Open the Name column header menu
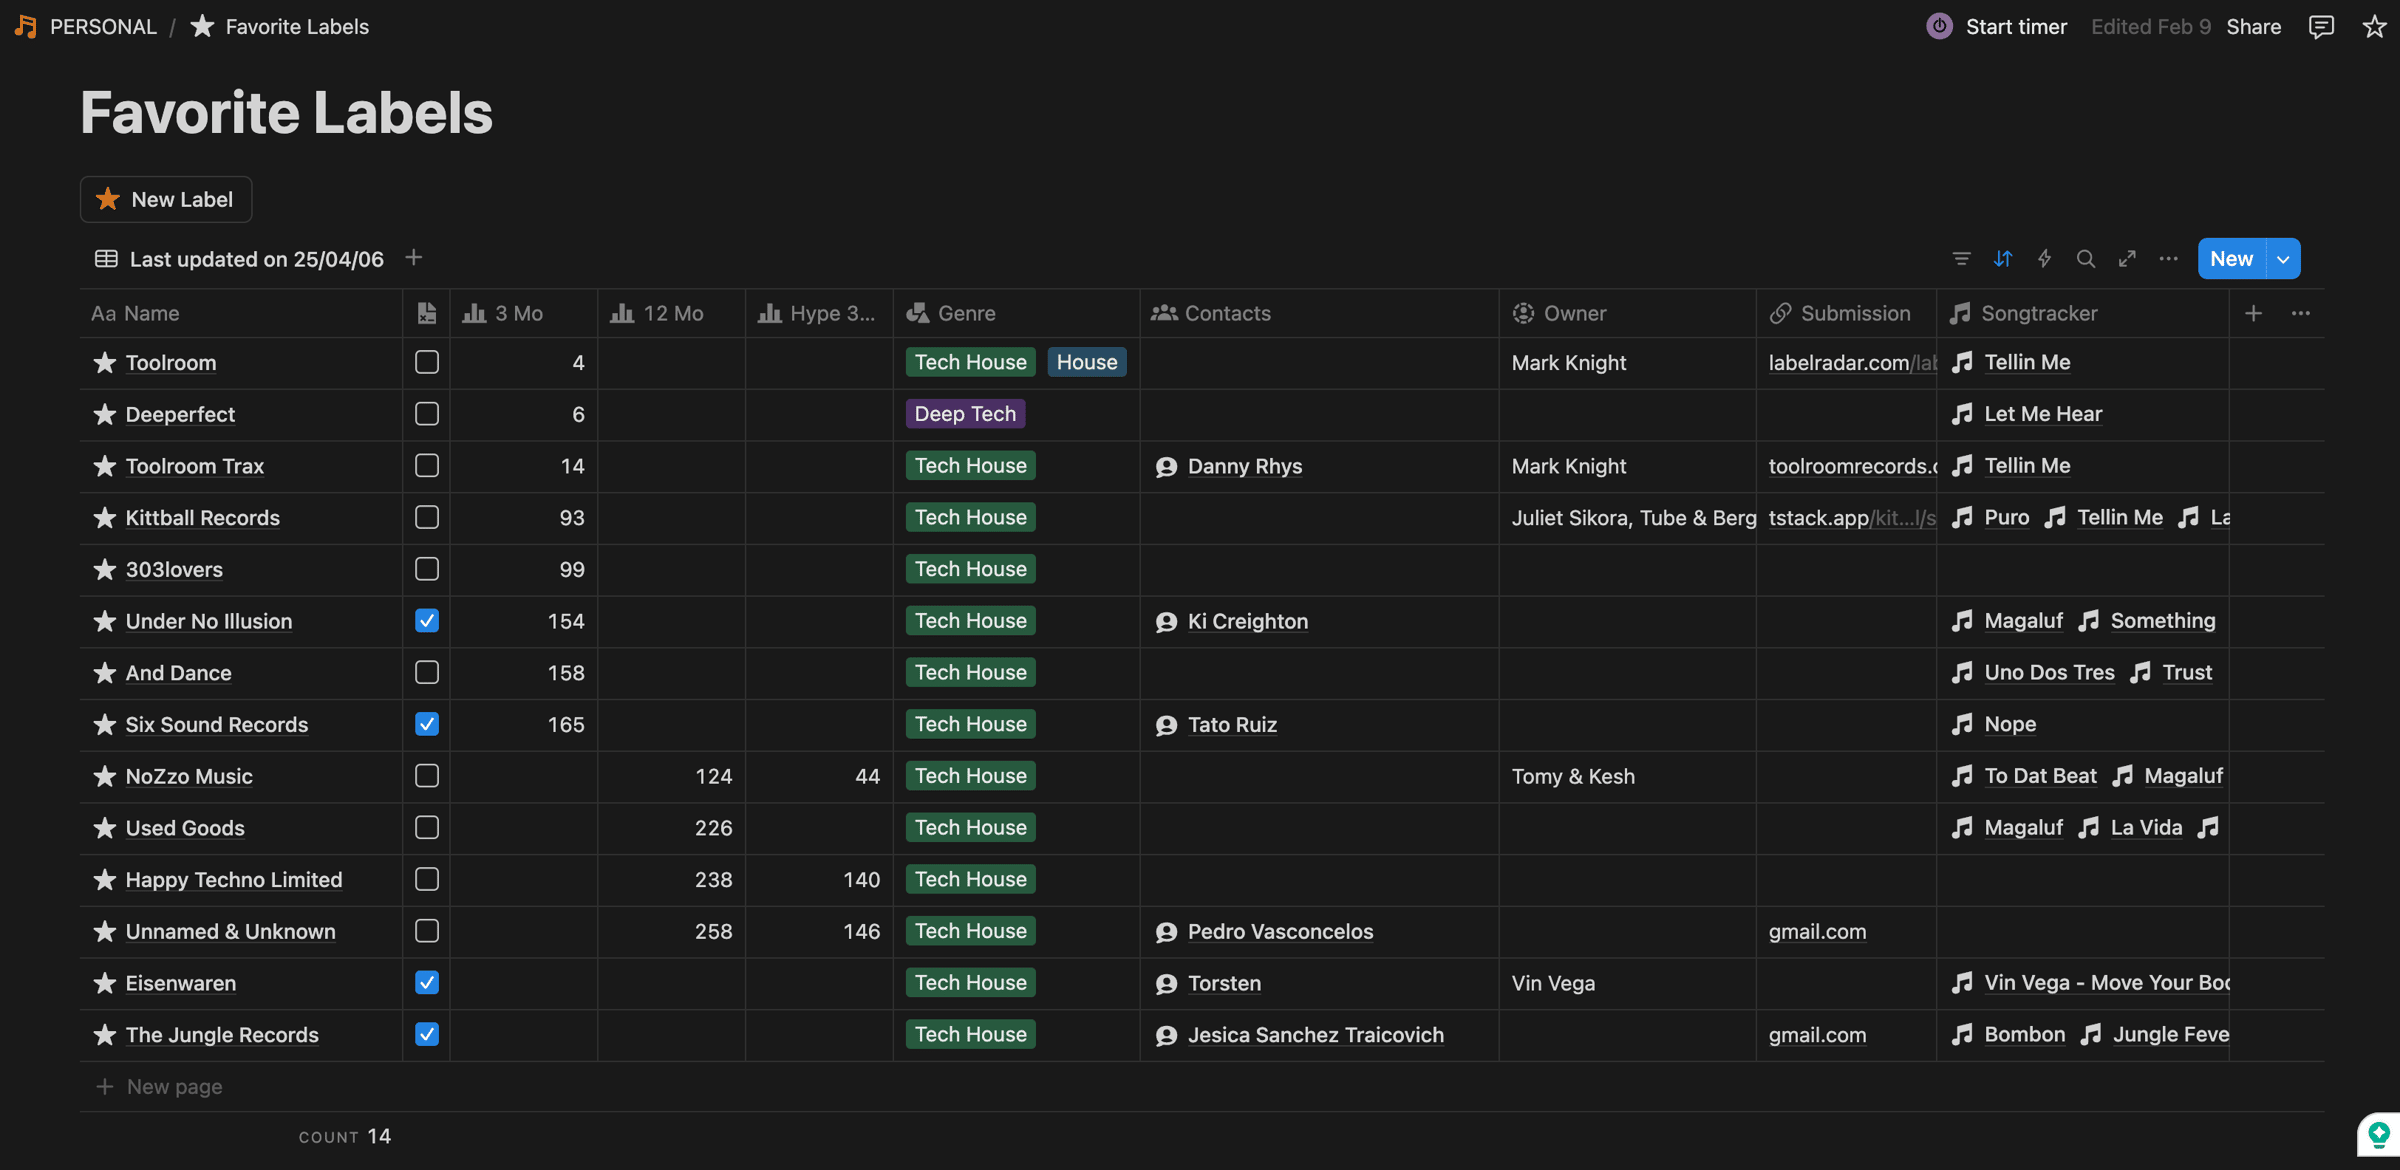This screenshot has height=1170, width=2400. tap(241, 313)
